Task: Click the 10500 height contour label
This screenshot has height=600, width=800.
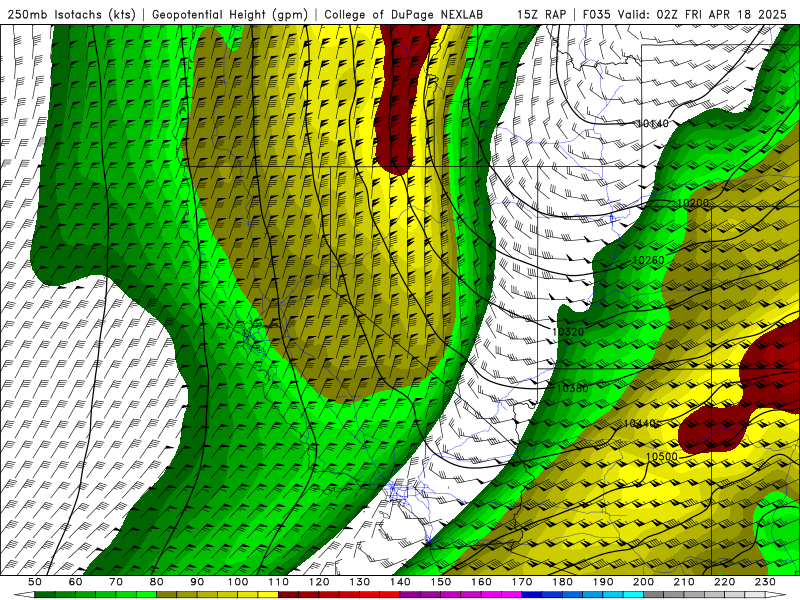Action: point(662,457)
